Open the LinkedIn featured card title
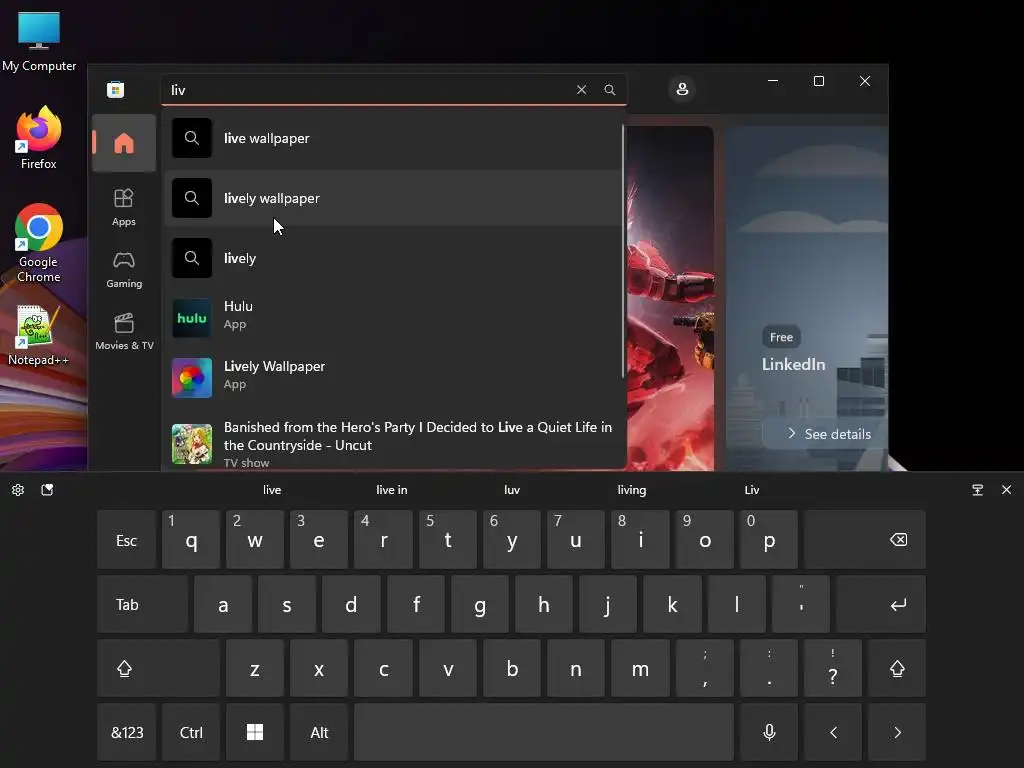Viewport: 1024px width, 768px height. tap(793, 364)
